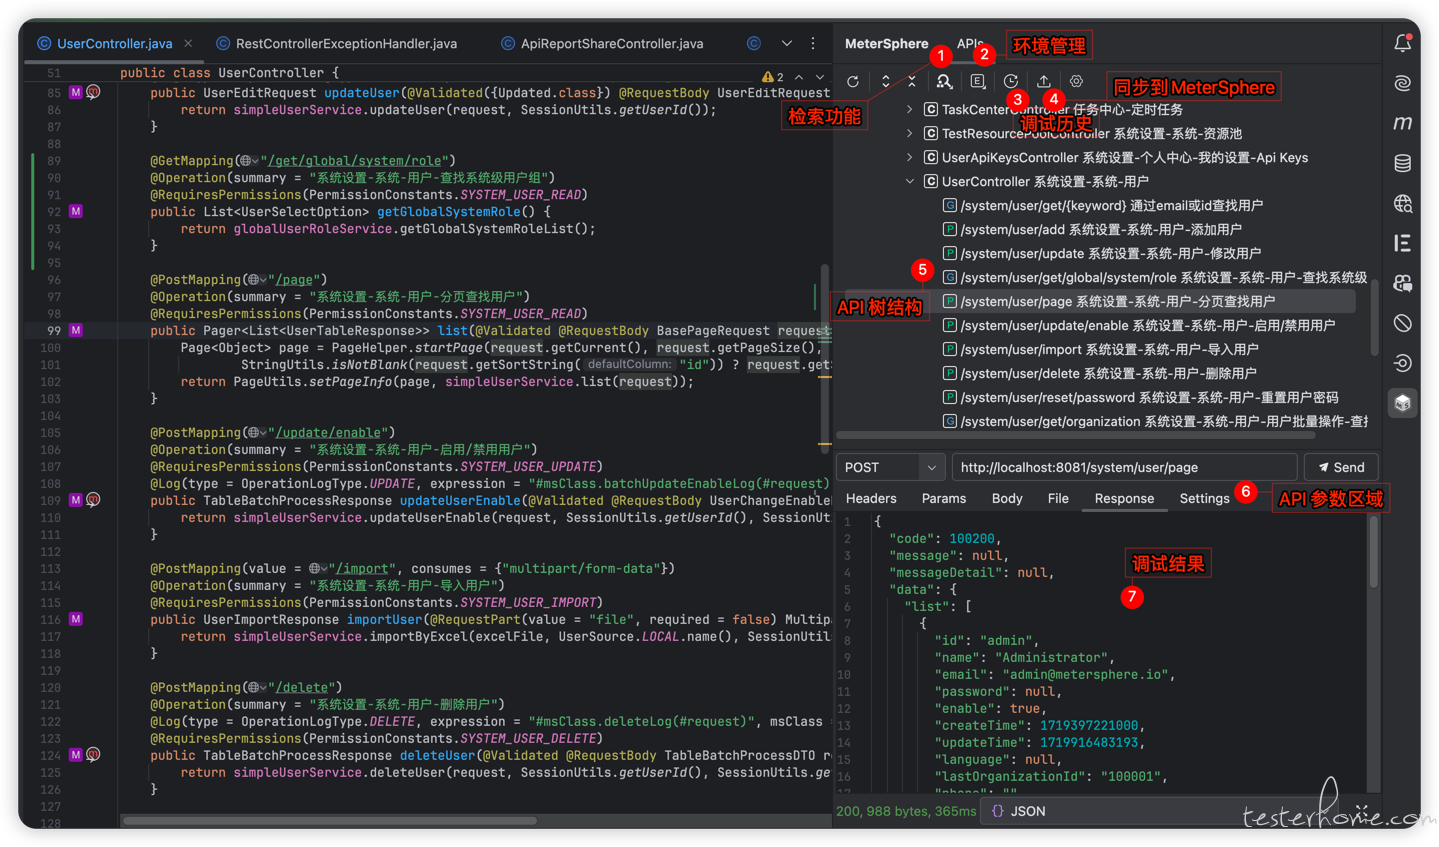Viewport: 1439px width, 847px height.
Task: Jump to next highlighted error arrow
Action: (x=820, y=77)
